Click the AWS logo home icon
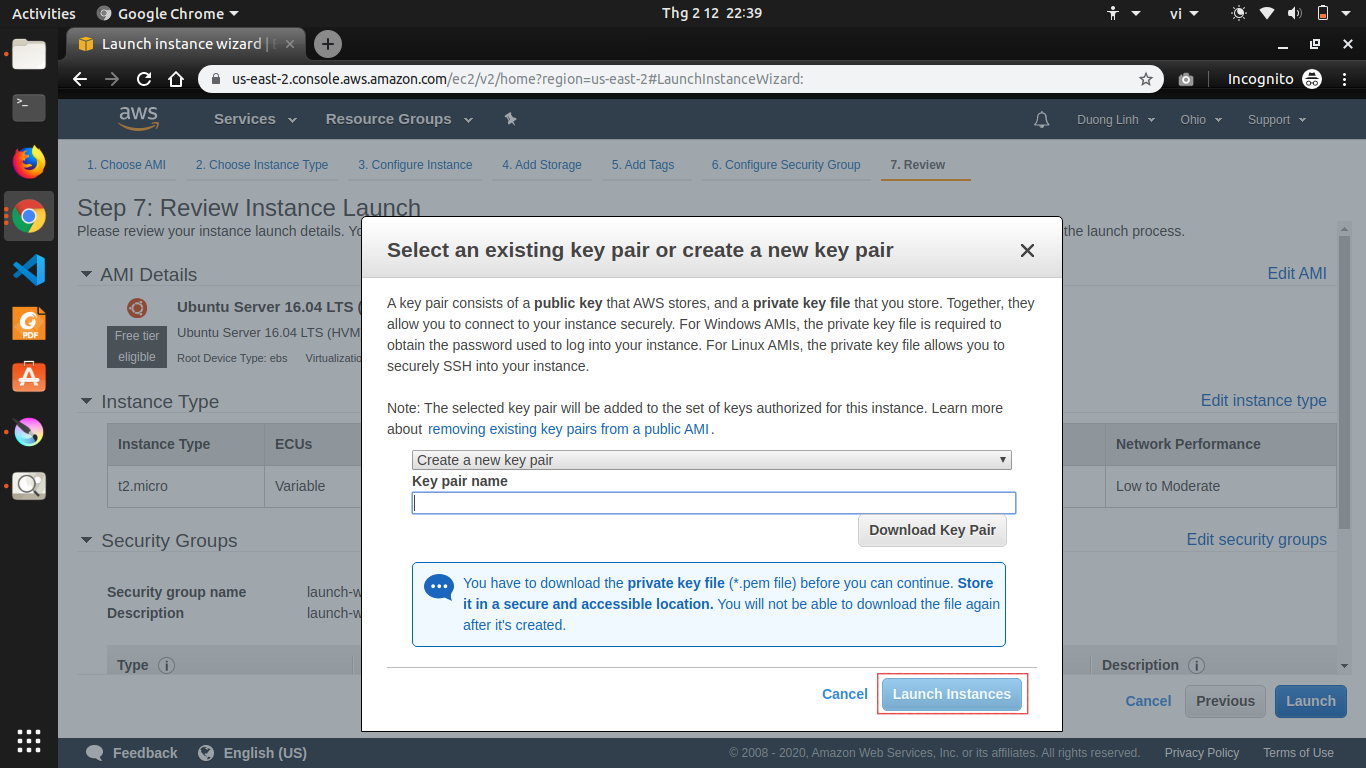1366x768 pixels. click(138, 118)
